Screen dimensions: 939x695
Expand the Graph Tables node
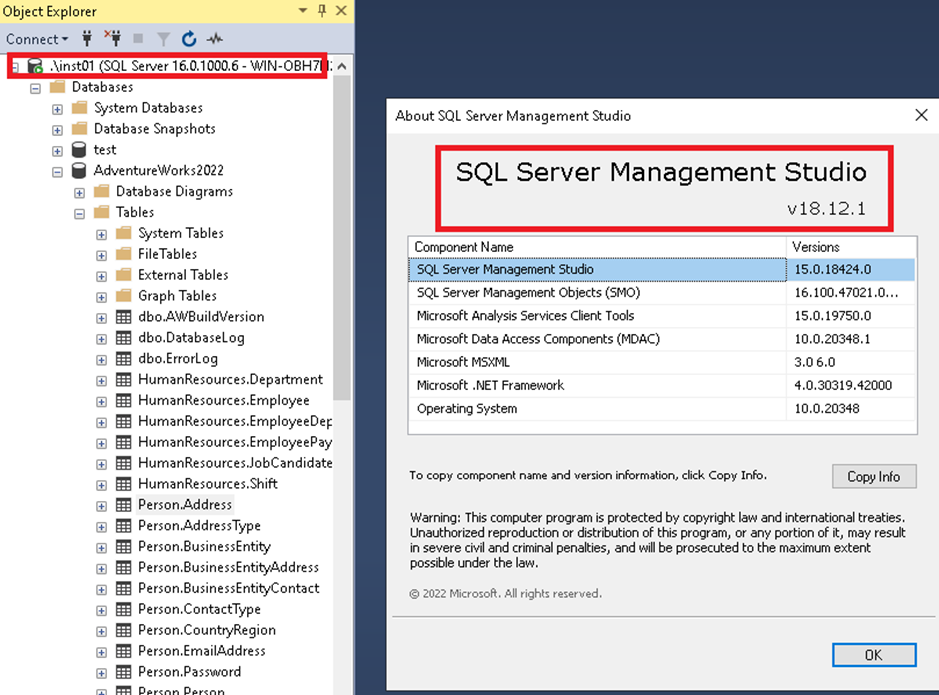(x=102, y=298)
